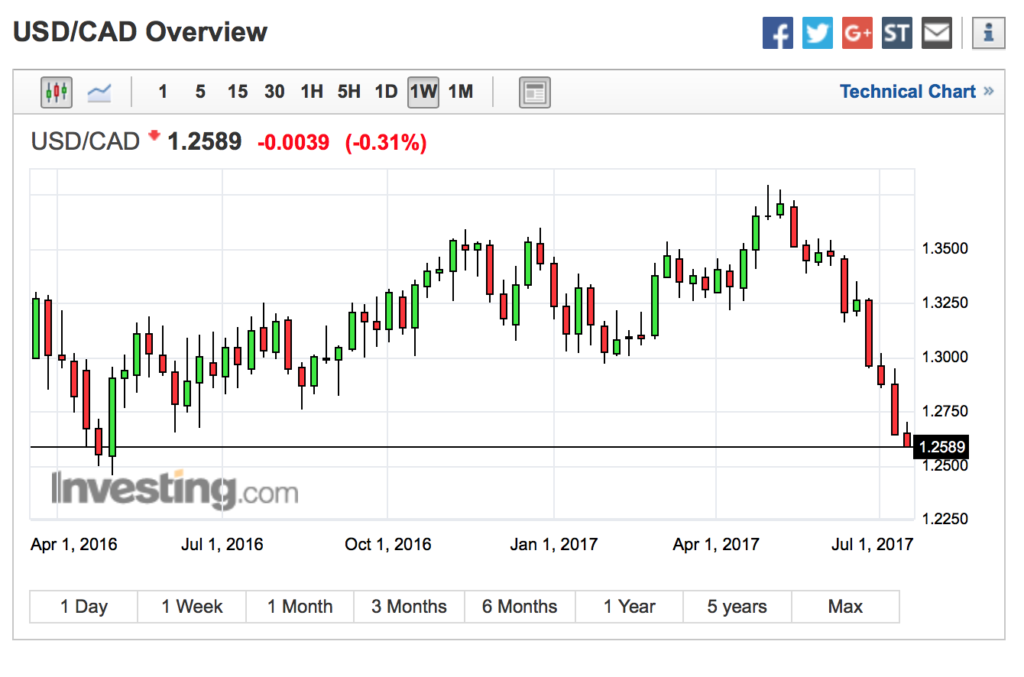Click the last red candlestick at 1.2589
The width and height of the screenshot is (1024, 677).
(907, 439)
